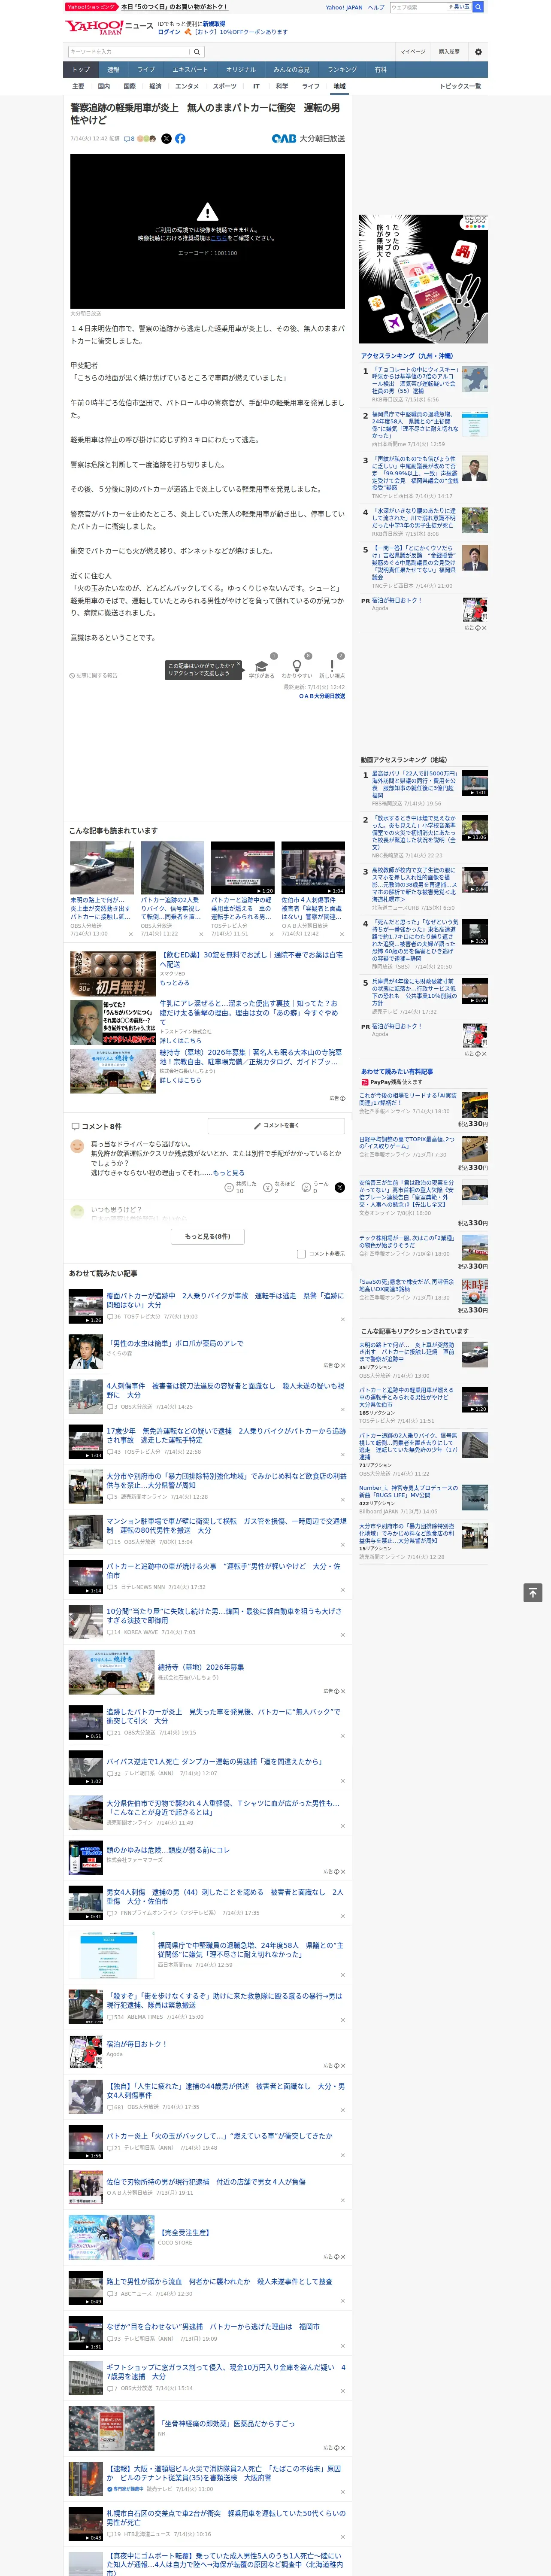Click the web search field in the top bar
Image resolution: width=551 pixels, height=2576 pixels.
click(417, 7)
